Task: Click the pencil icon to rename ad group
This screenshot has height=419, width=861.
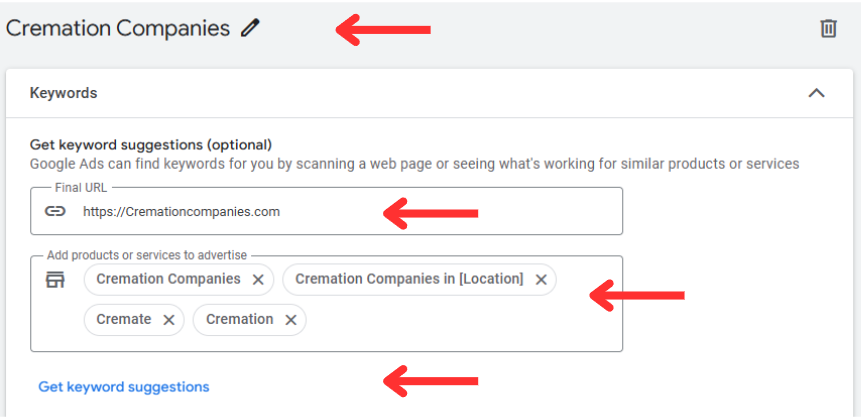Action: pyautogui.click(x=250, y=27)
